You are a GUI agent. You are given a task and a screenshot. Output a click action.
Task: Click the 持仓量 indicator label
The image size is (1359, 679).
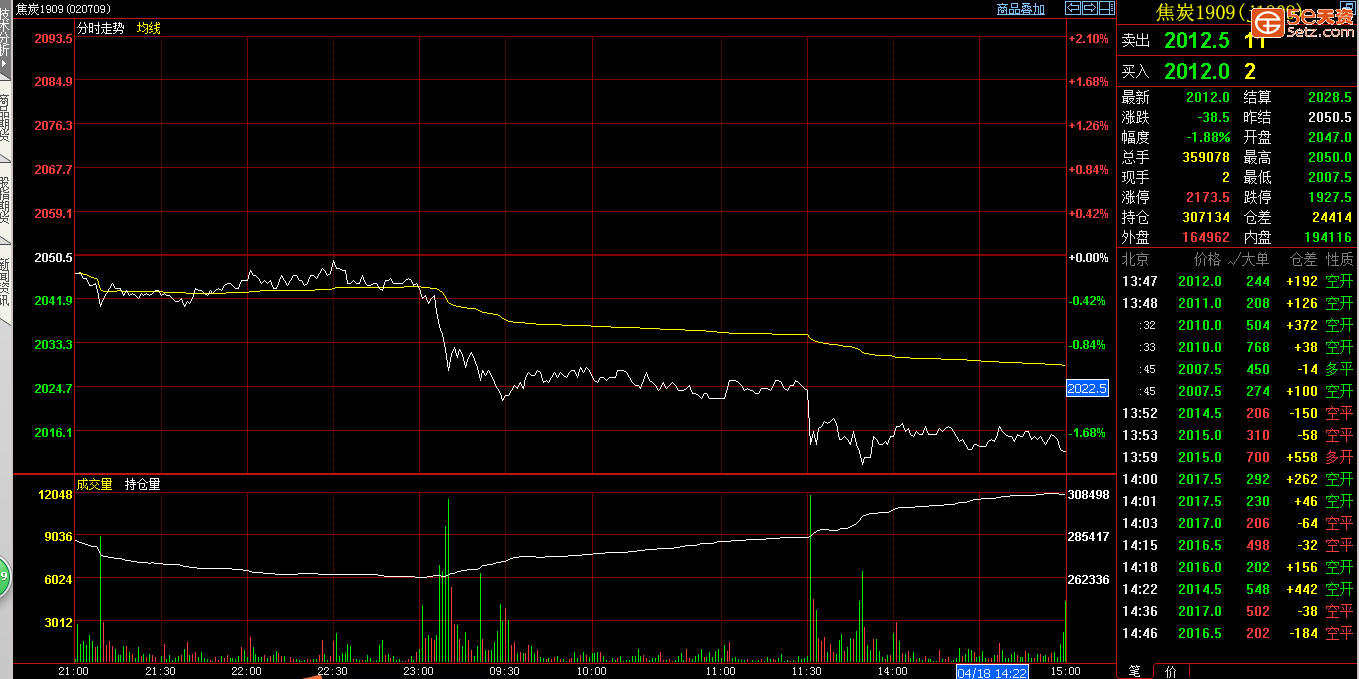click(143, 484)
